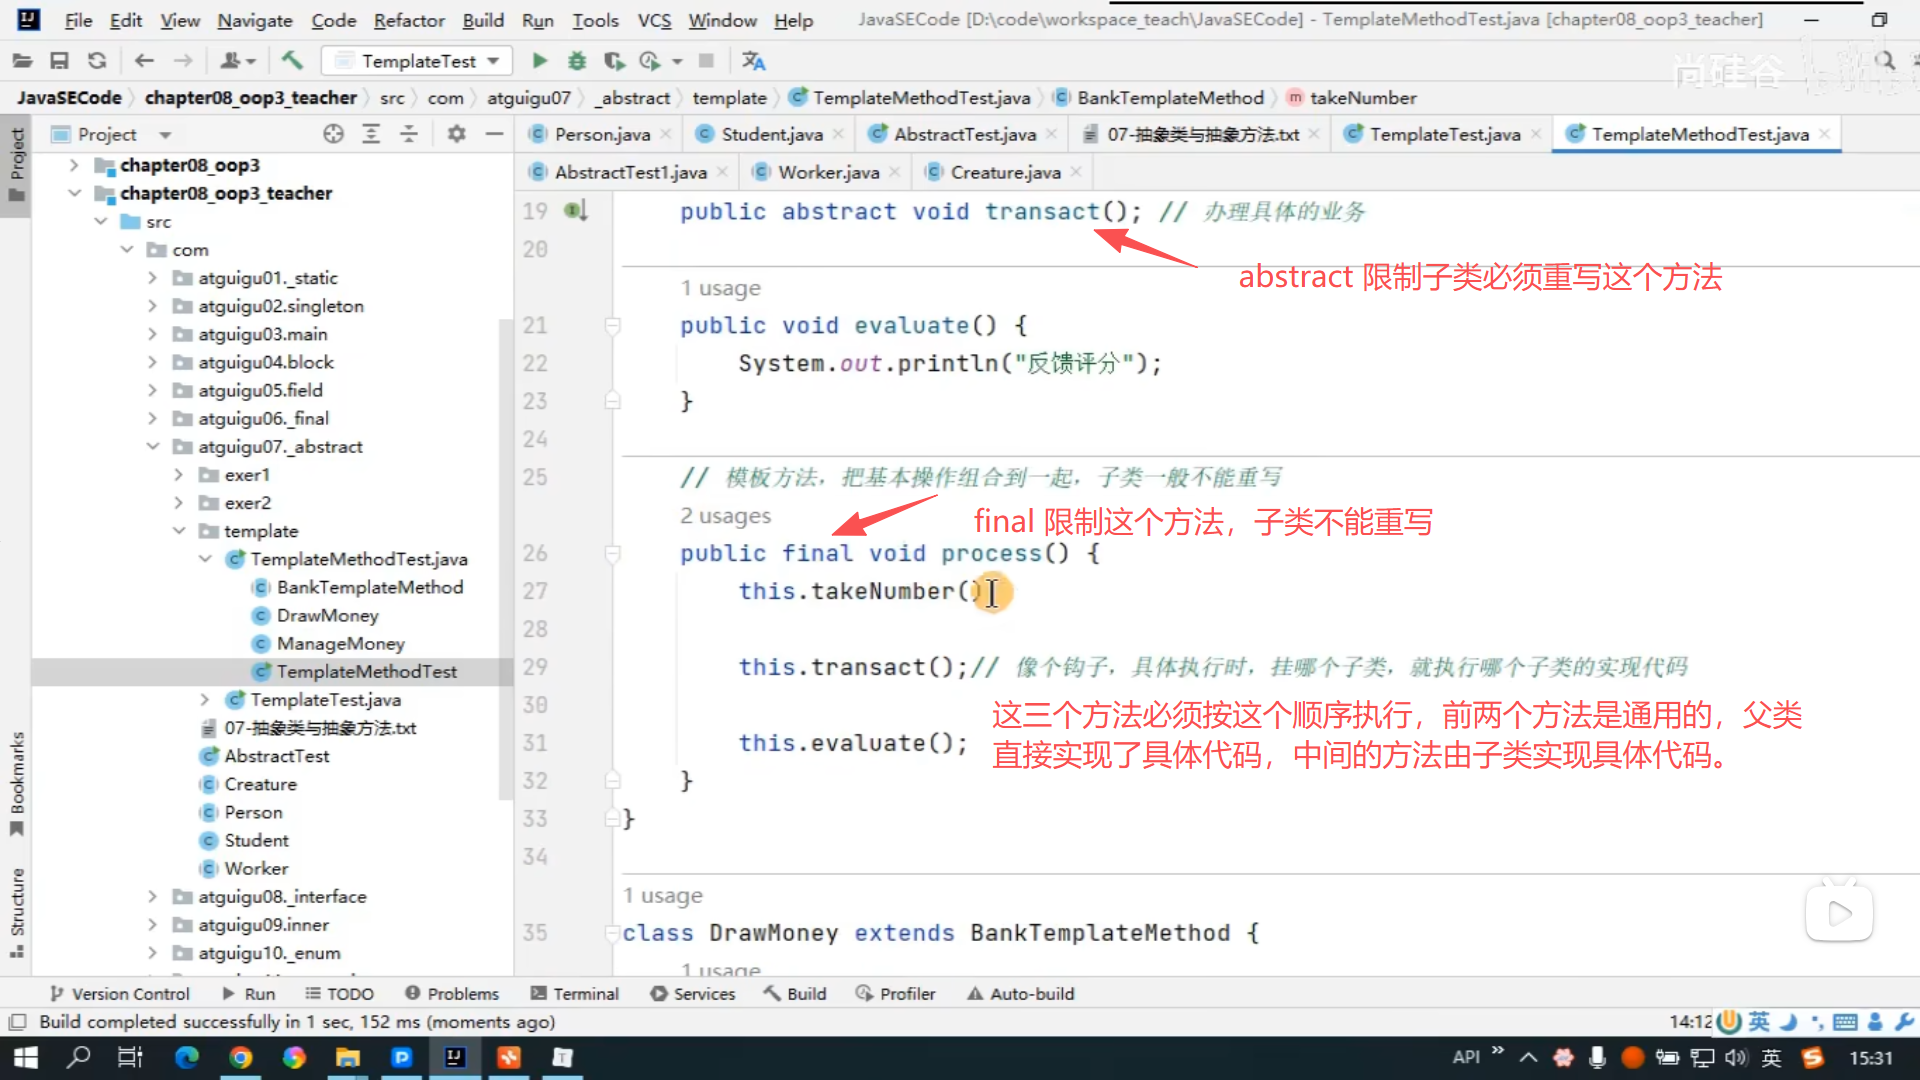Open the Refactor menu
Screen dimensions: 1920x1080
[408, 20]
